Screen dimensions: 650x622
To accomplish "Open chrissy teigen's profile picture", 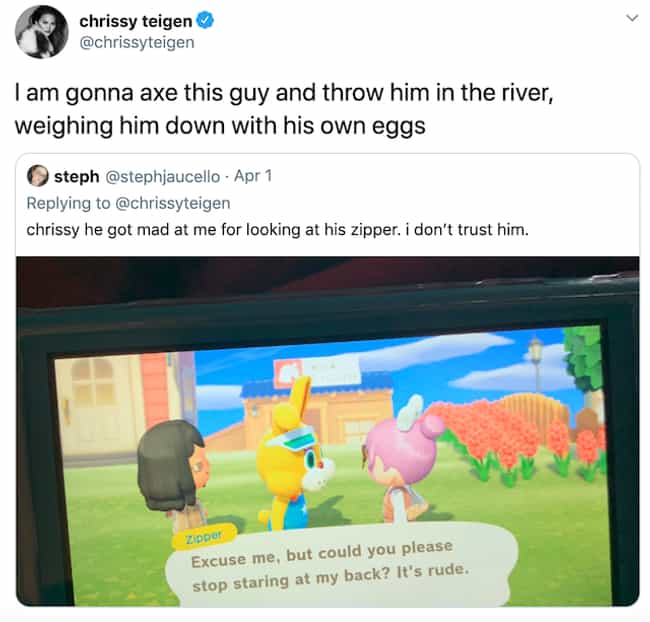I will coord(41,32).
